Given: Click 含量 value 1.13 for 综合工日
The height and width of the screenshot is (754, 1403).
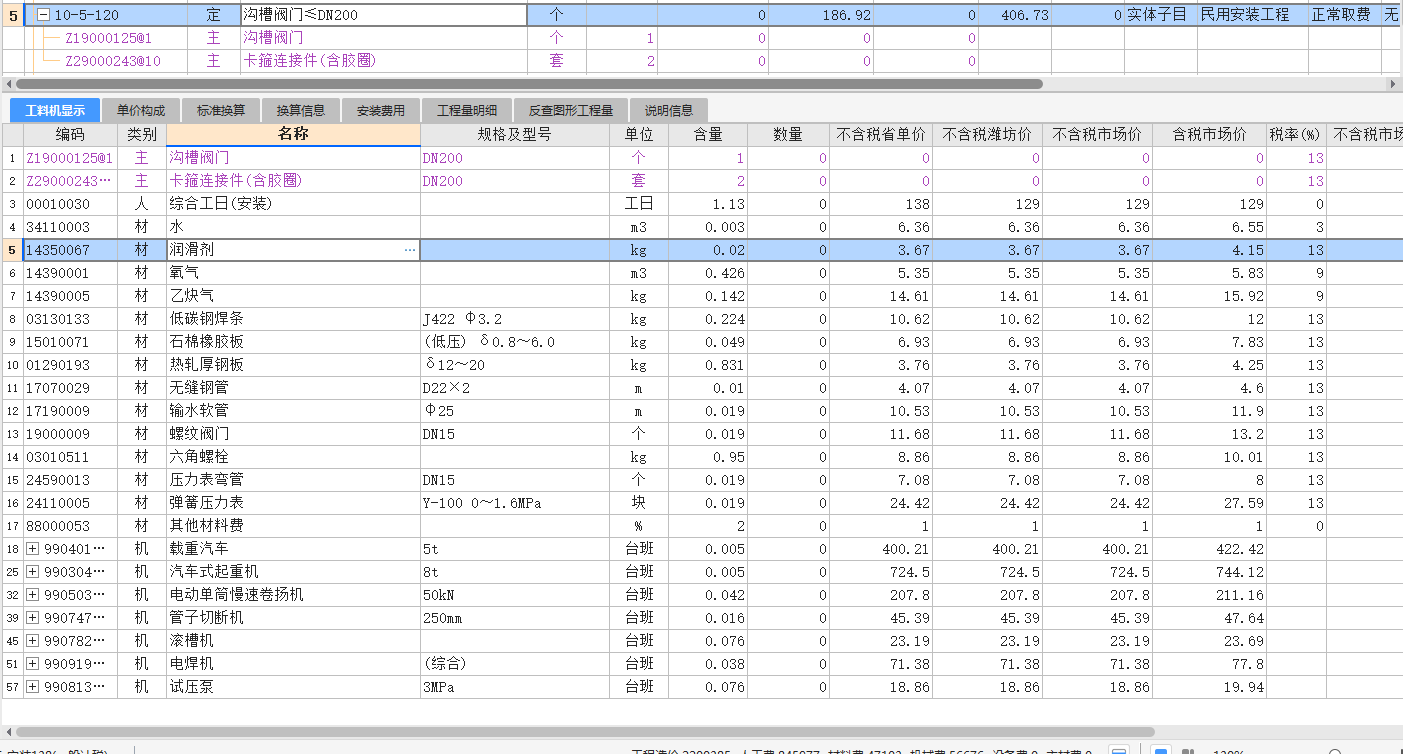Looking at the screenshot, I should pos(708,204).
